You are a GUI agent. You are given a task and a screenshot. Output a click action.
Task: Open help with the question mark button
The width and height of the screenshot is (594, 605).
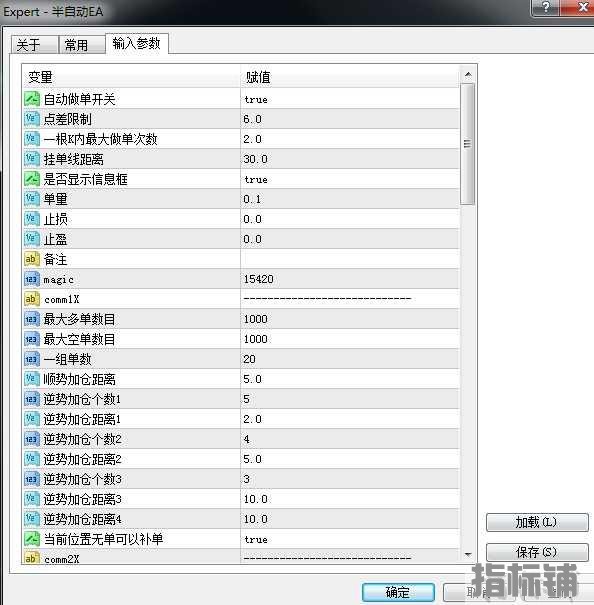[x=545, y=8]
